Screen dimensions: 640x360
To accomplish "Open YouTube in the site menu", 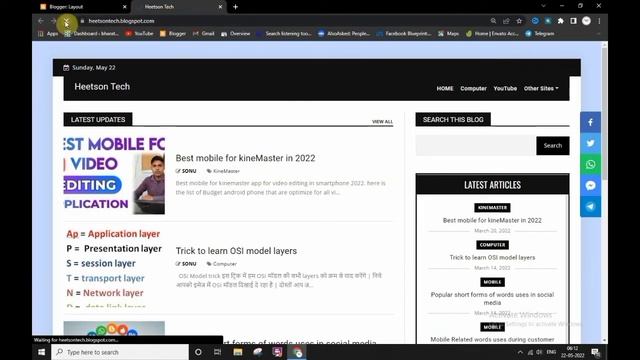I will (x=505, y=89).
